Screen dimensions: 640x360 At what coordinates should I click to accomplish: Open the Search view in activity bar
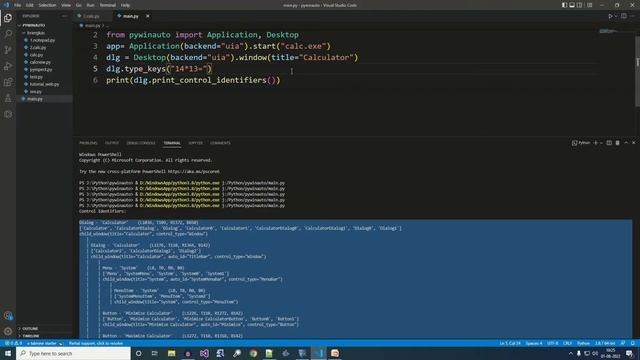point(8,34)
